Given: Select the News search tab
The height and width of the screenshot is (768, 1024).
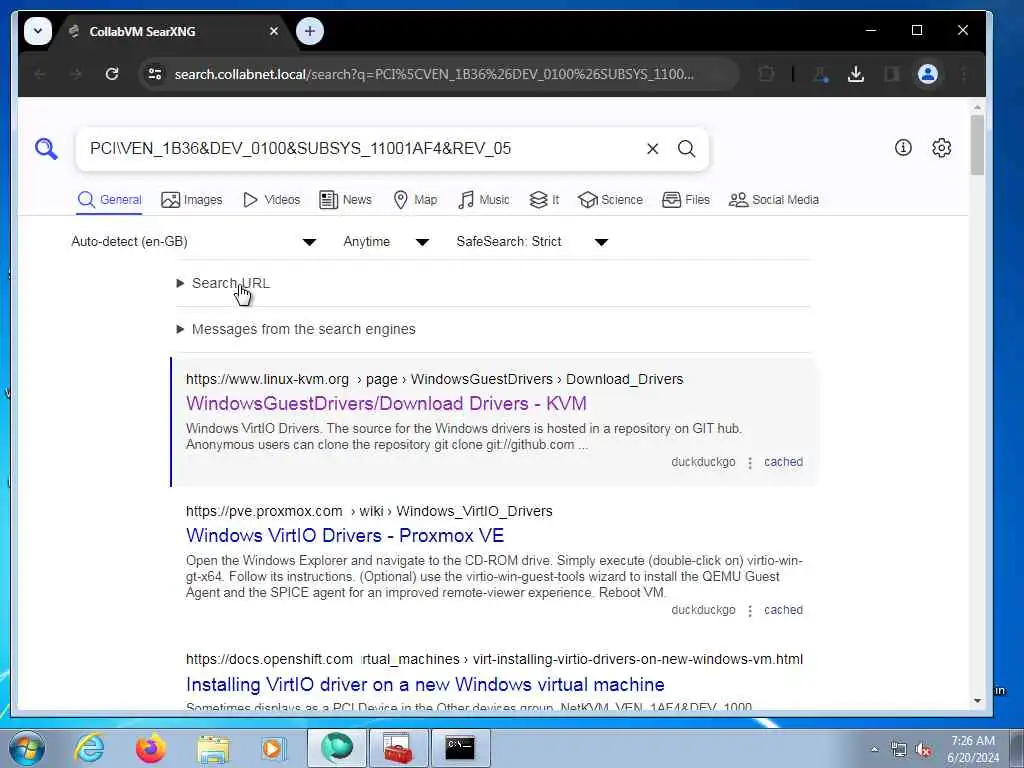Looking at the screenshot, I should (x=345, y=200).
